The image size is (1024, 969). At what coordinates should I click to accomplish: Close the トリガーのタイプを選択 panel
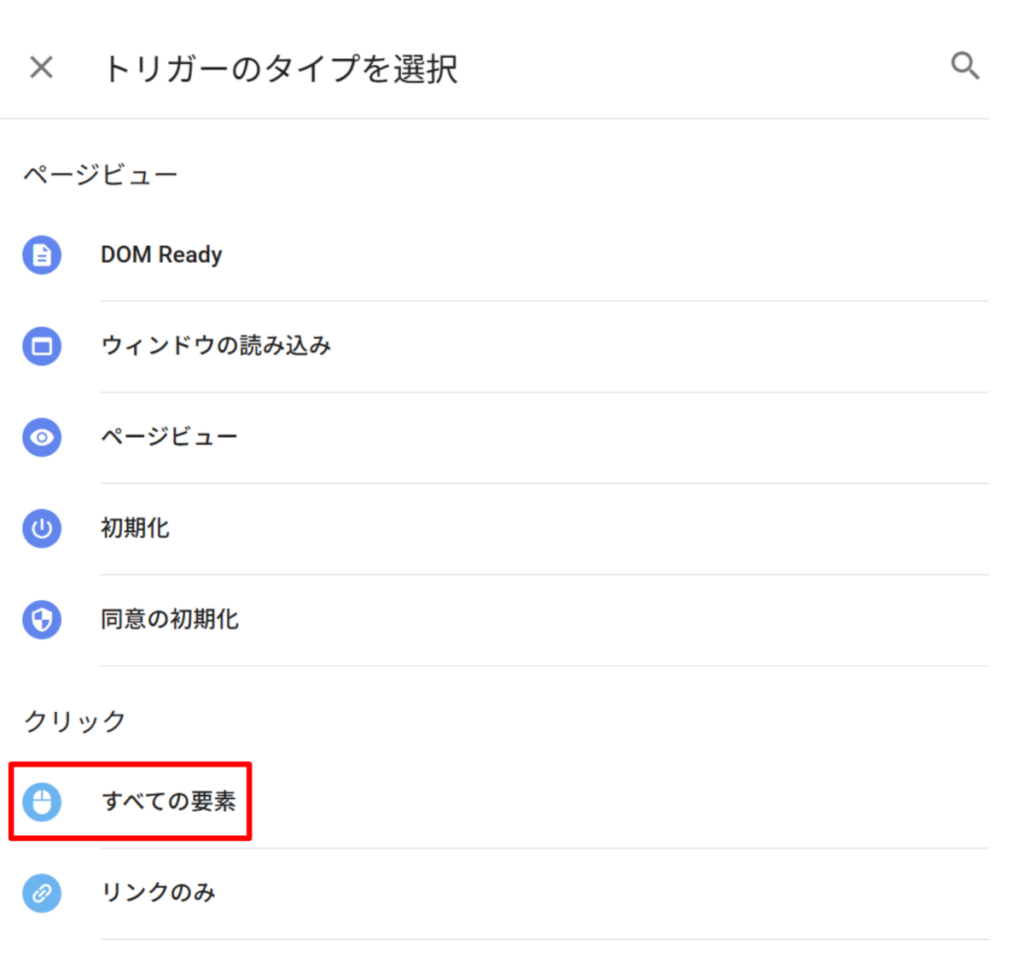click(x=41, y=68)
